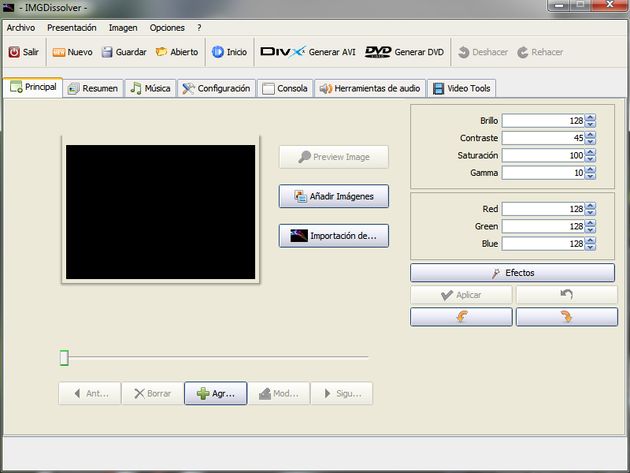Decrease the Contraste value with down arrow
The height and width of the screenshot is (473, 630).
coord(590,141)
